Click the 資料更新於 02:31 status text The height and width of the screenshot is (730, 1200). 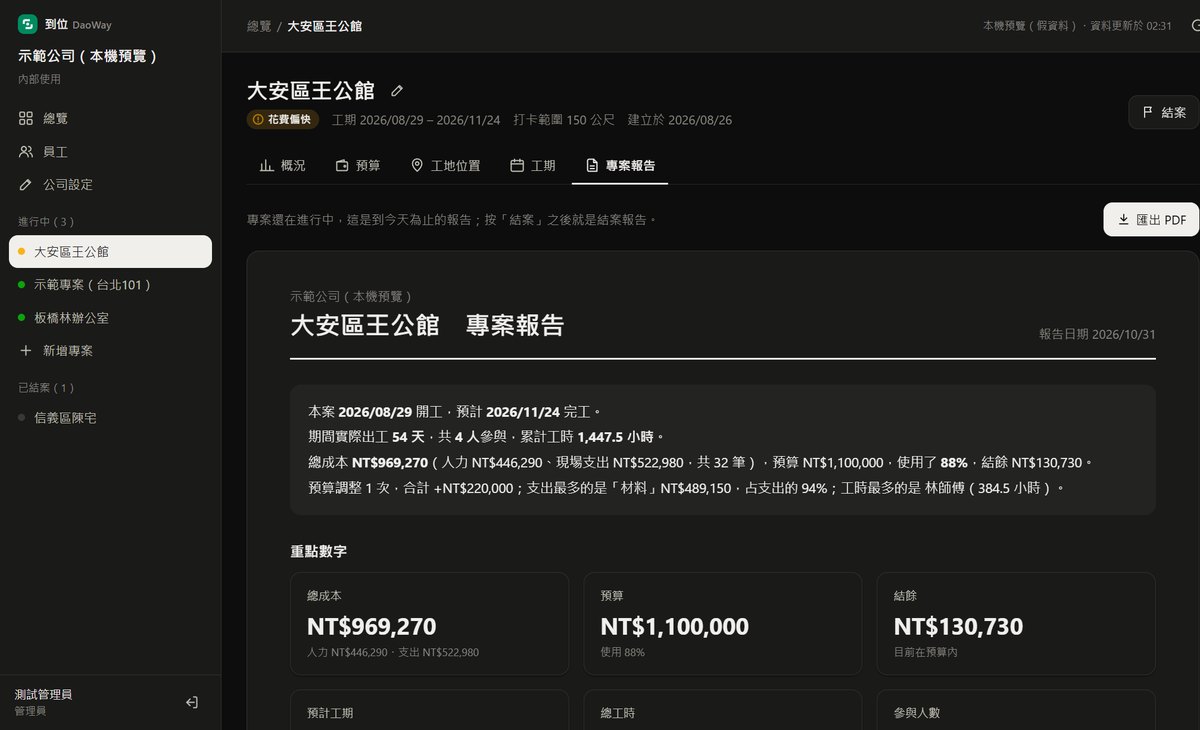click(x=1130, y=26)
